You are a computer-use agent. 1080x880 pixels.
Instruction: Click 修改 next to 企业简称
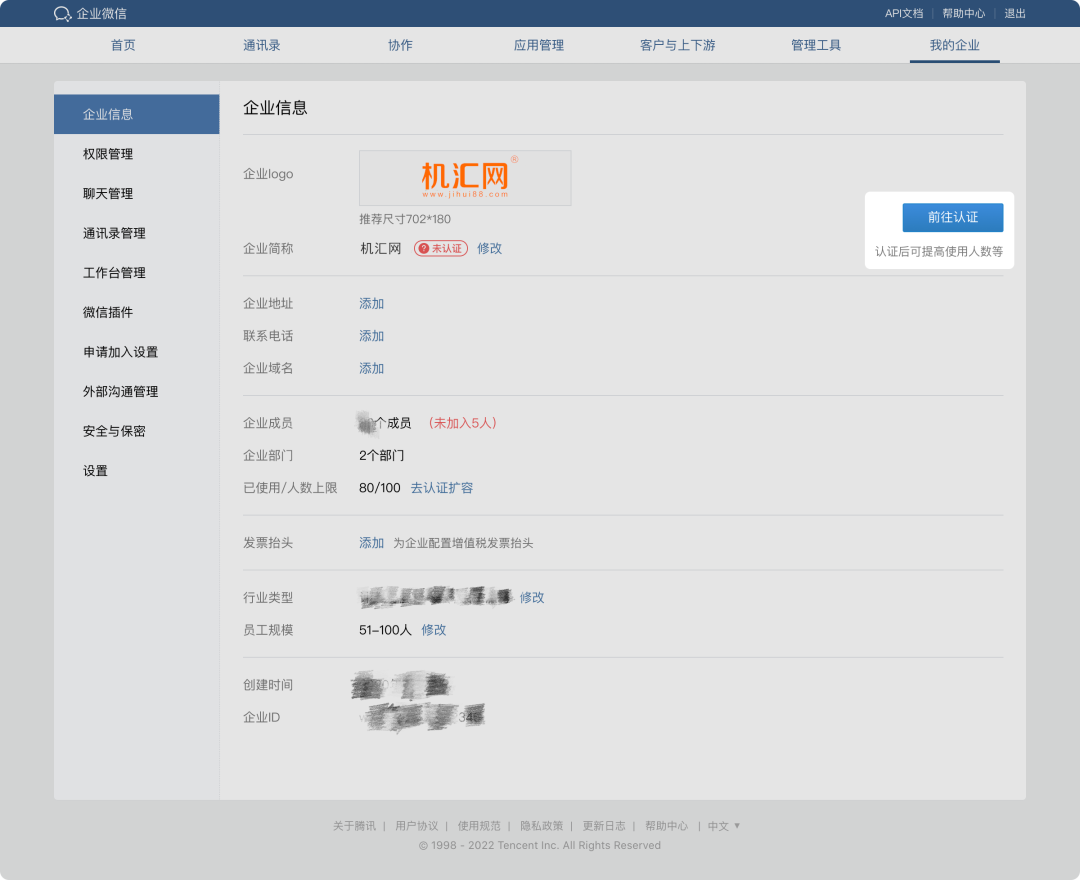point(489,248)
